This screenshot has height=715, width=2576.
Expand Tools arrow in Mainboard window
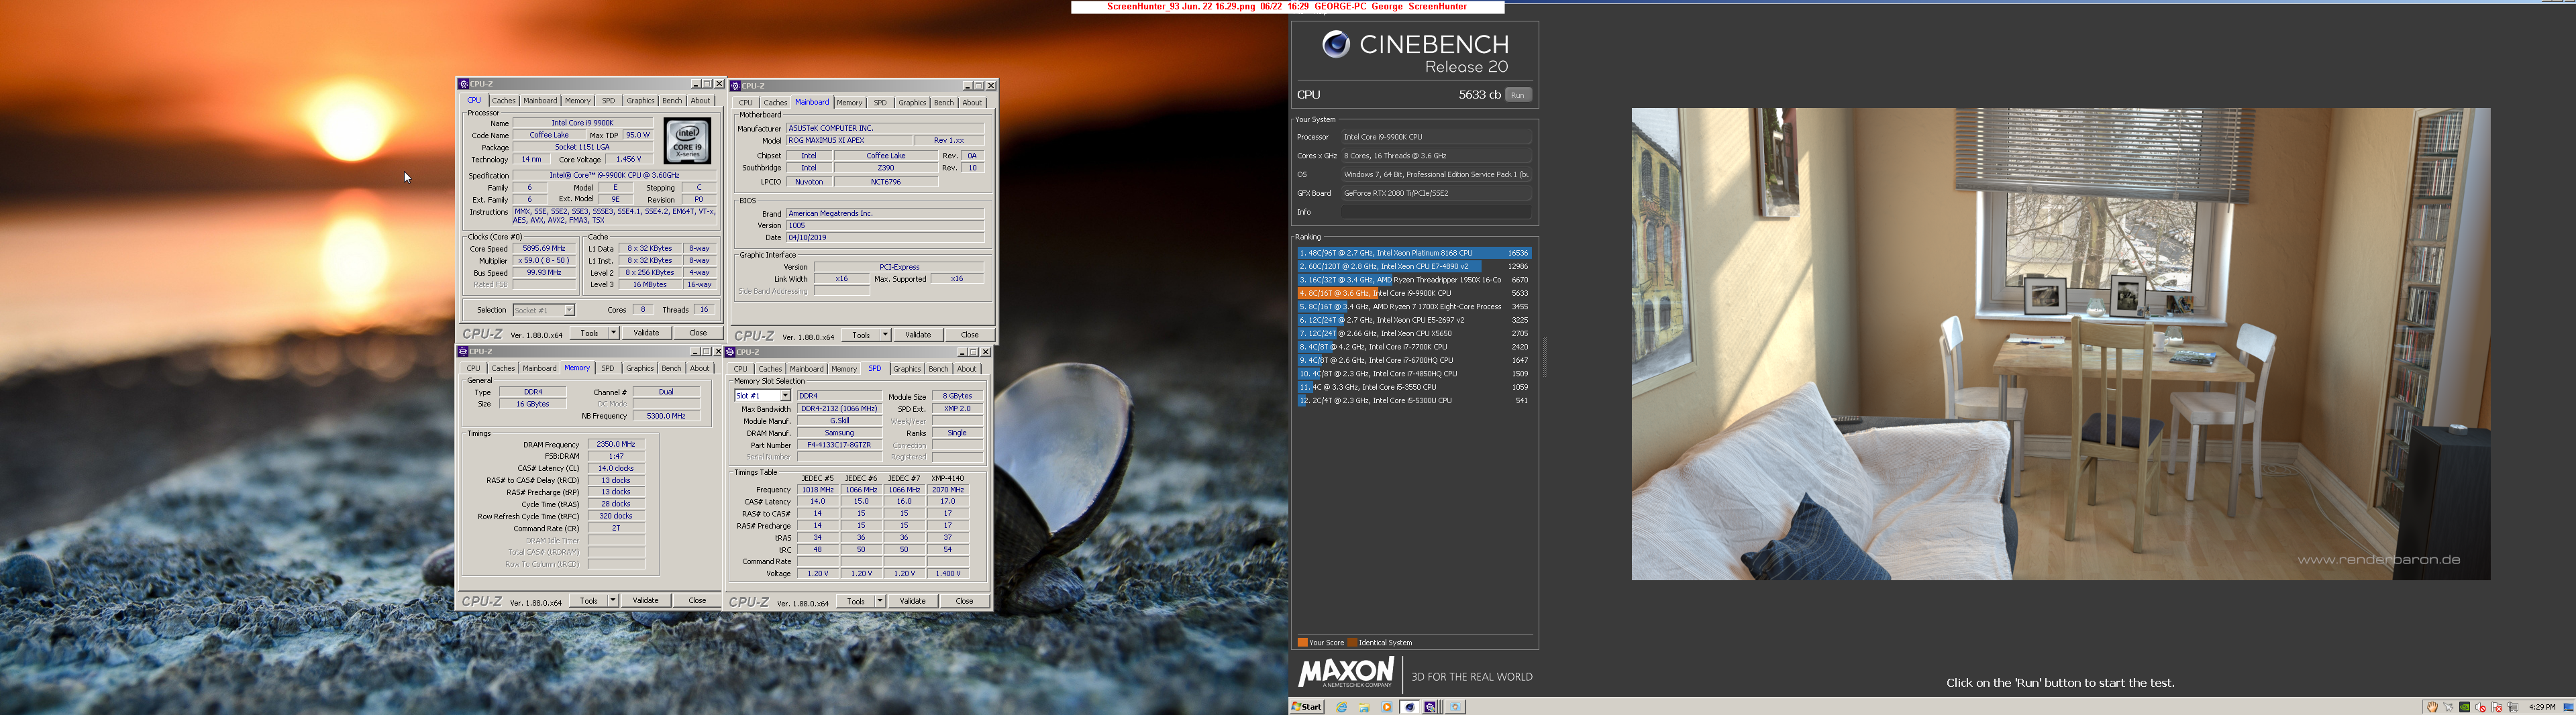885,335
